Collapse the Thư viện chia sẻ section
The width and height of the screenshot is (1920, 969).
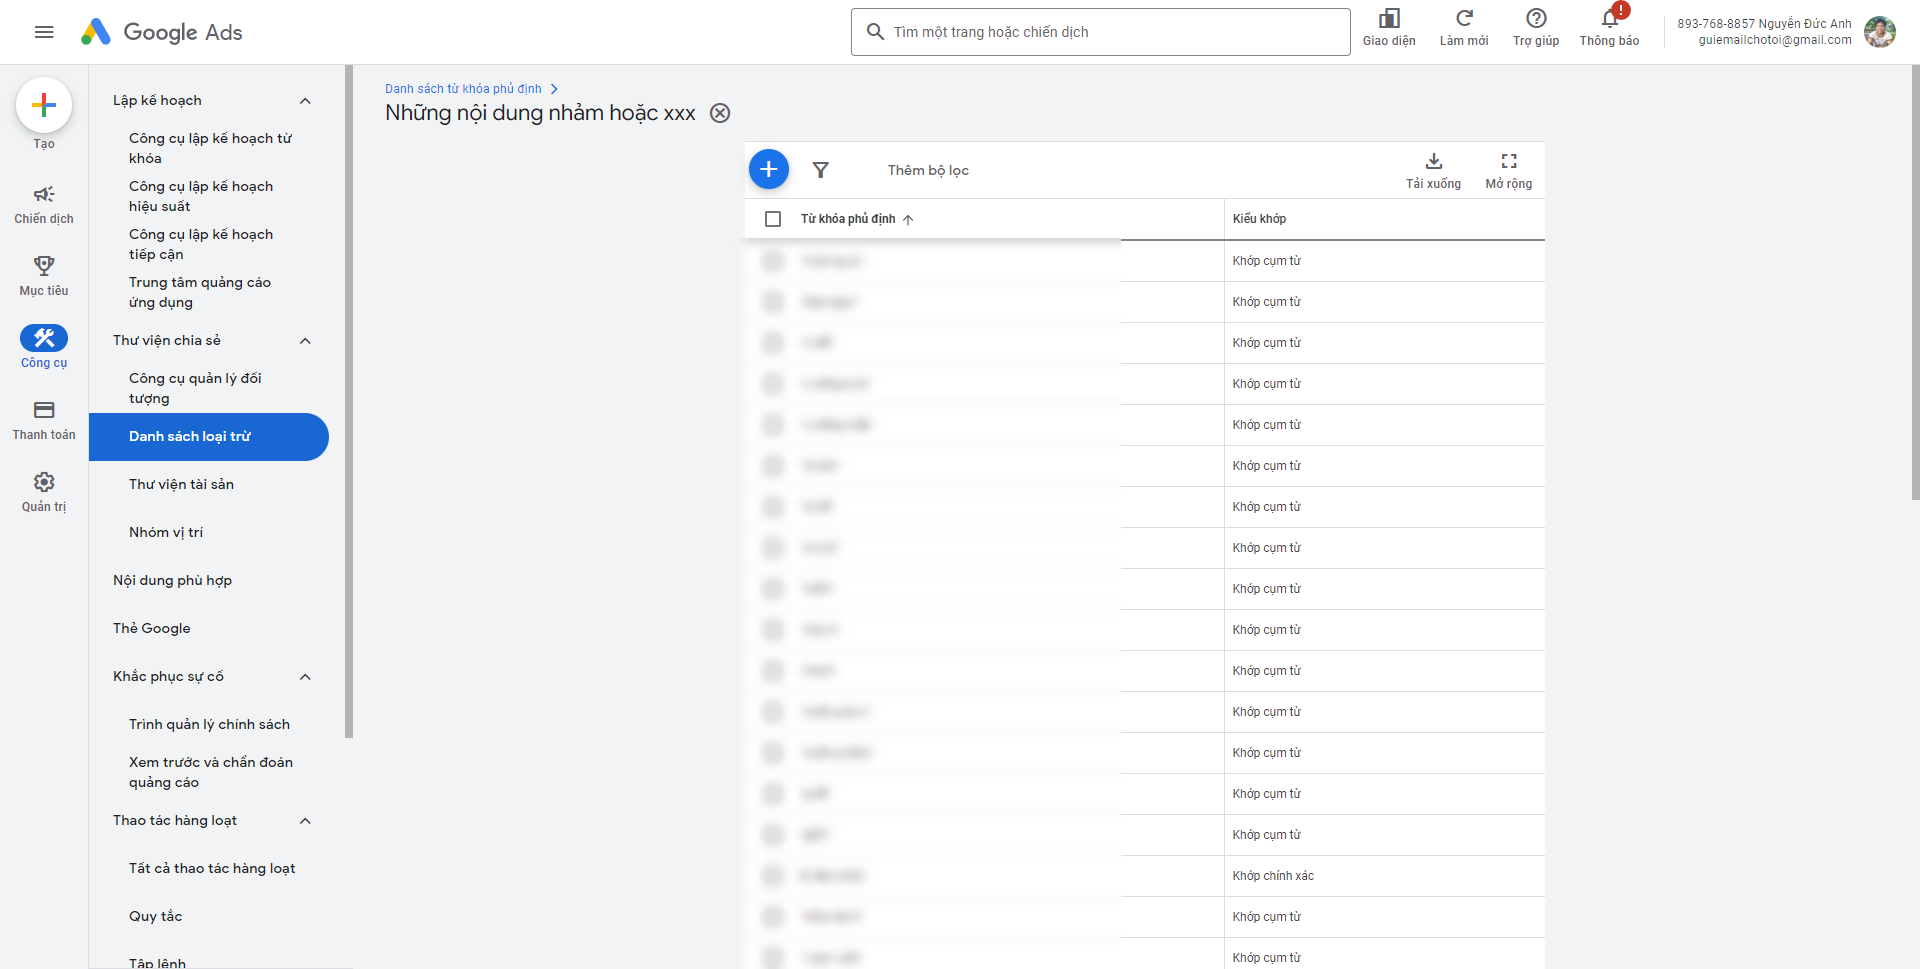click(305, 341)
